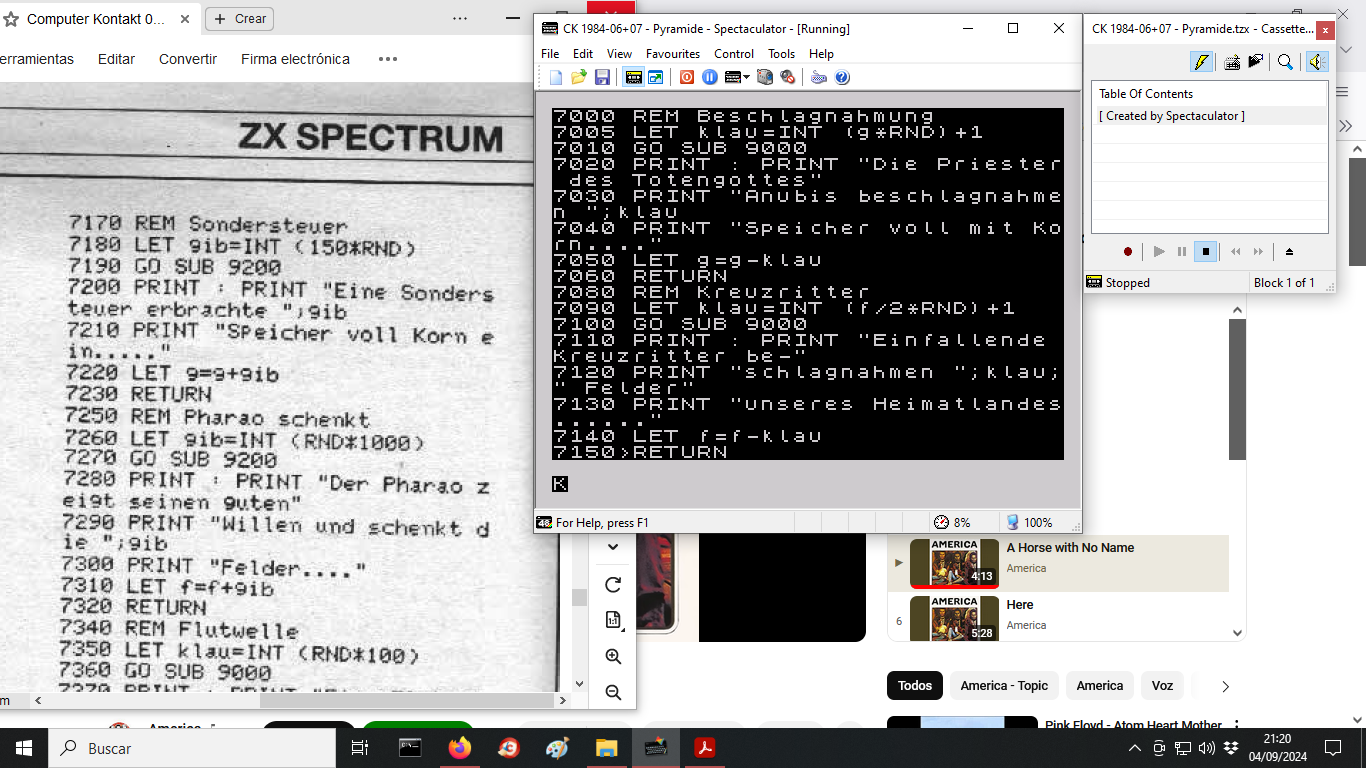The height and width of the screenshot is (768, 1366).
Task: Show hidden system tray icons
Action: click(x=1134, y=748)
